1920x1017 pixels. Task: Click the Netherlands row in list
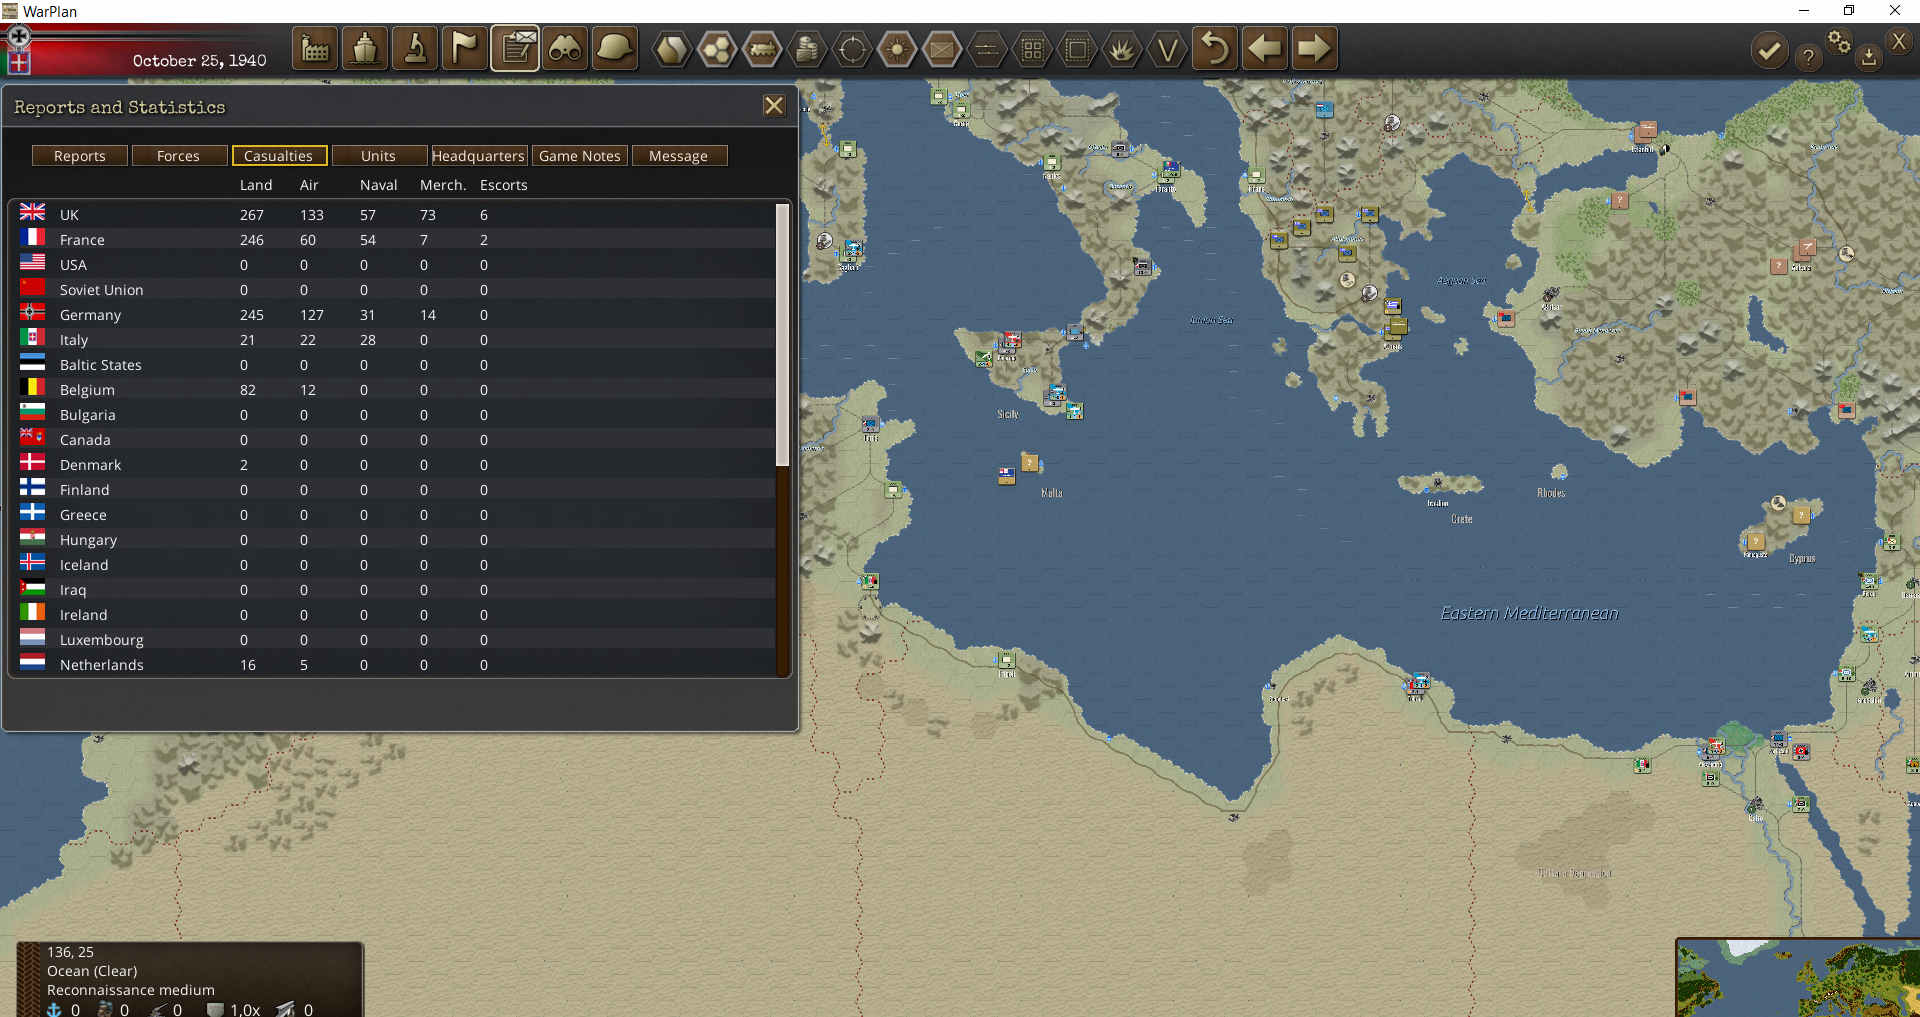396,665
